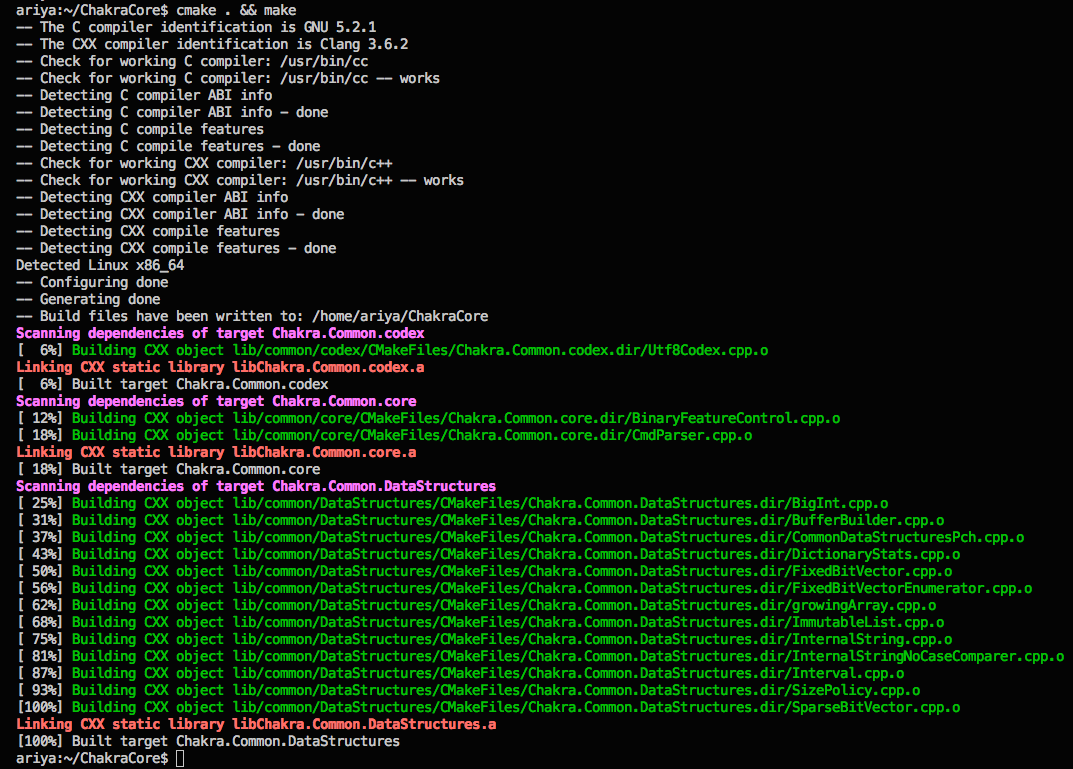Click 'Check for working CXX compiler: /usr/bin/c++ -- works'

[x=240, y=181]
